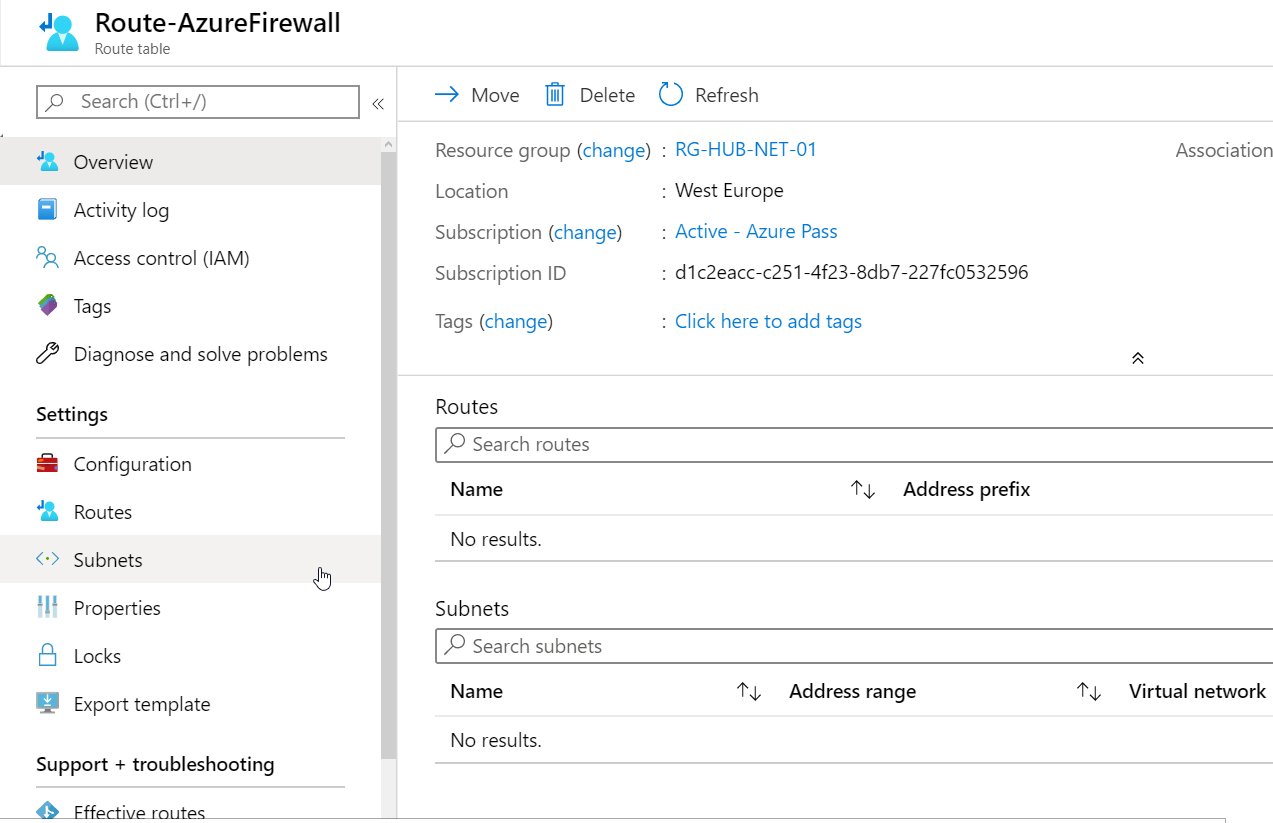Click the Move toolbar button label
Viewport: 1273px width, 823px height.
[x=495, y=95]
